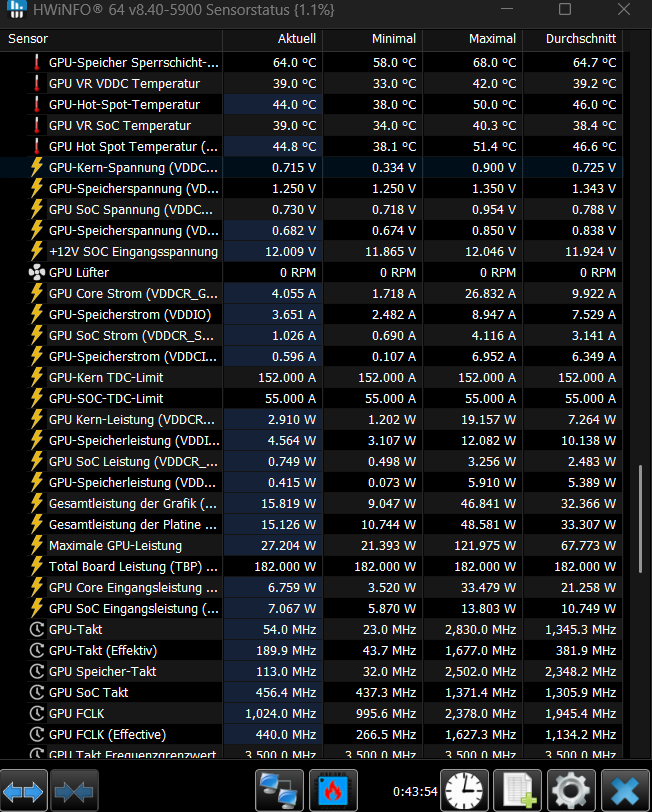Click the 12.009 V current value
Image resolution: width=652 pixels, height=812 pixels.
291,252
